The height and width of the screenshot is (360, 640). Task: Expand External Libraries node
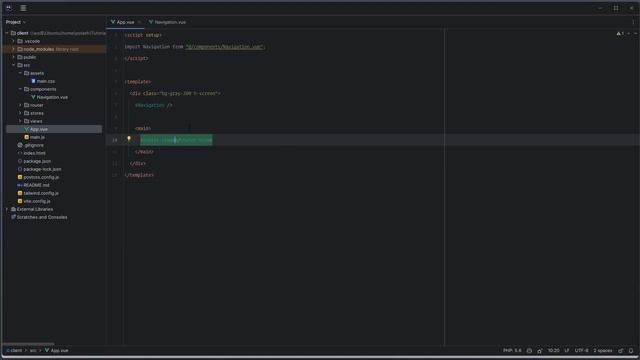[7, 209]
